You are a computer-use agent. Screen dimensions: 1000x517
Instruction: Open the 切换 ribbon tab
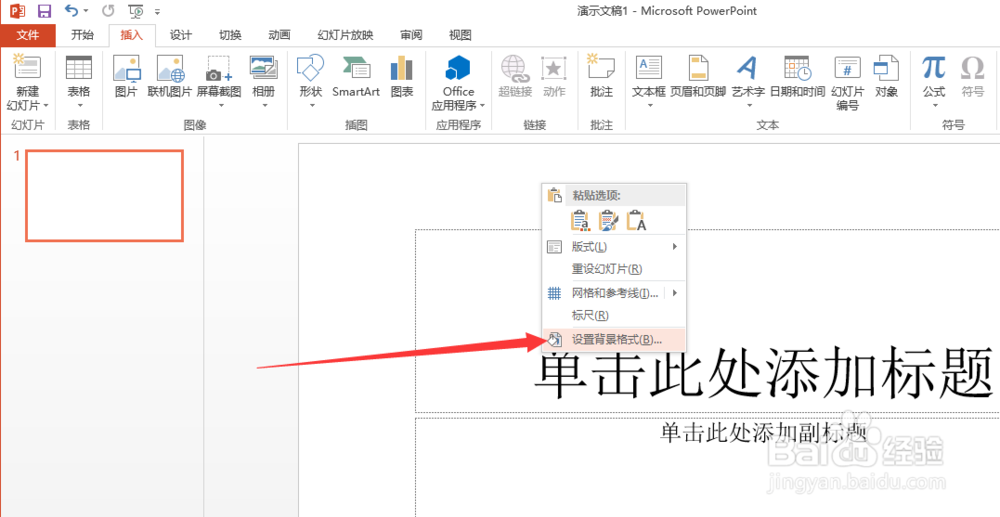[230, 35]
